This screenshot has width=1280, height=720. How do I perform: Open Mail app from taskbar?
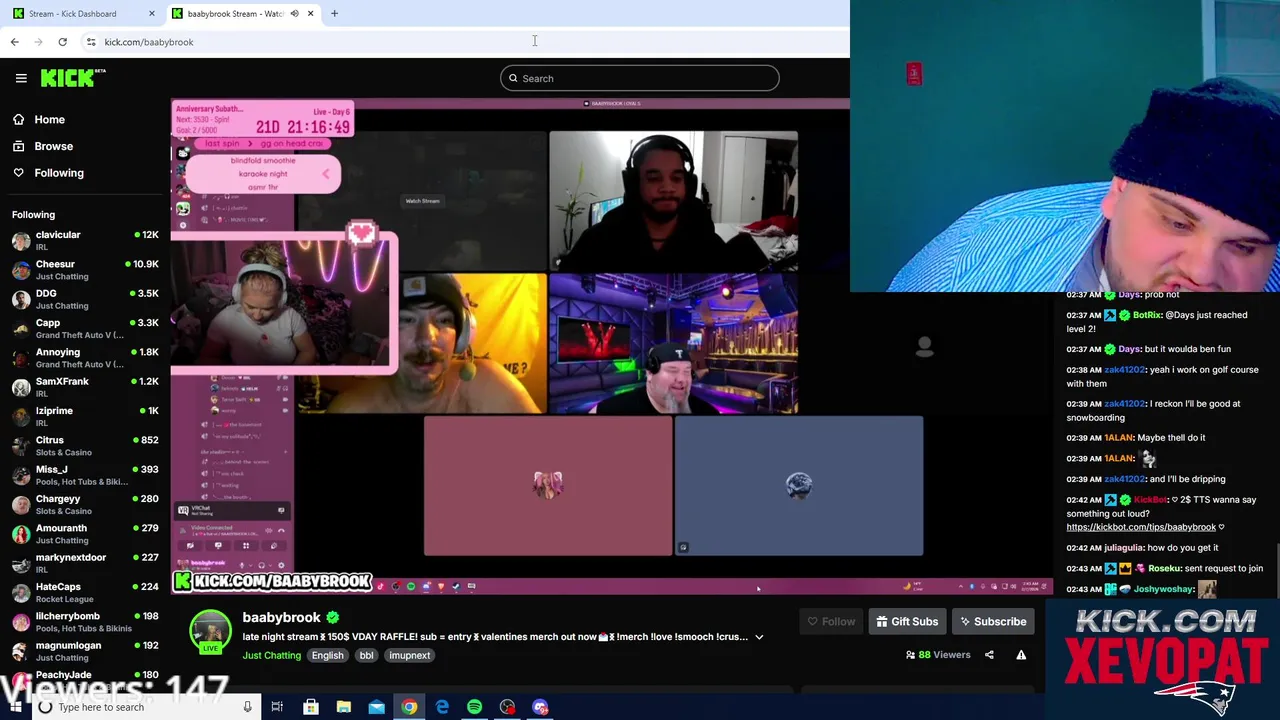(376, 707)
